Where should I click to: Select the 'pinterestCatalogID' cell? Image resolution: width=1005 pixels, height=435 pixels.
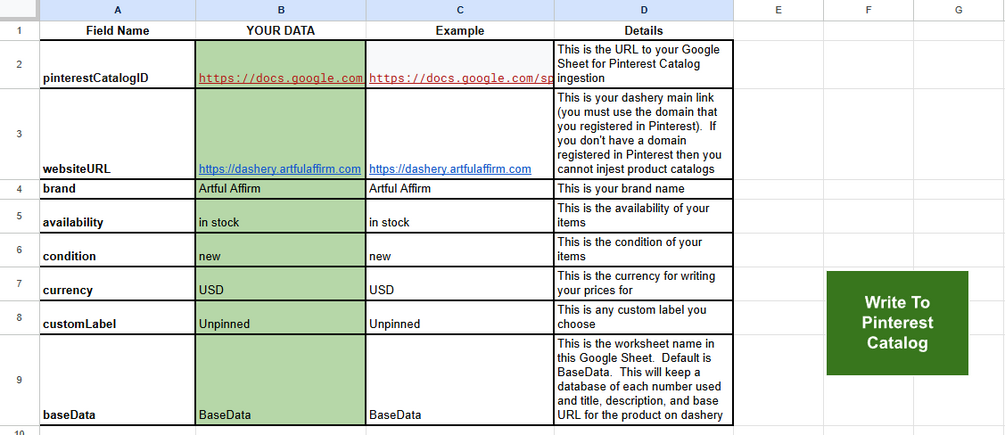[x=118, y=64]
